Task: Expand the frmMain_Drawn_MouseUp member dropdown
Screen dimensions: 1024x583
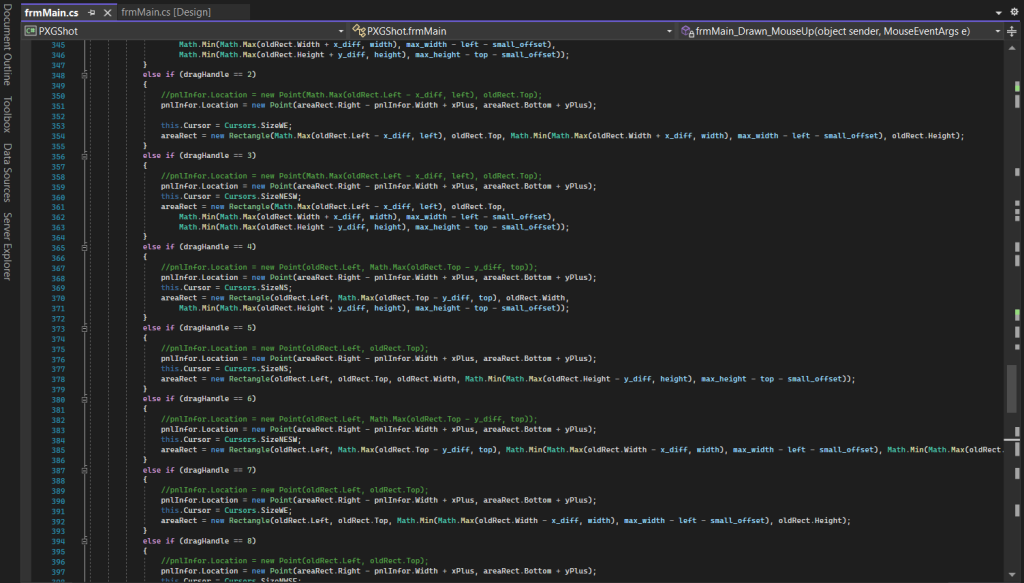Action: tap(996, 31)
